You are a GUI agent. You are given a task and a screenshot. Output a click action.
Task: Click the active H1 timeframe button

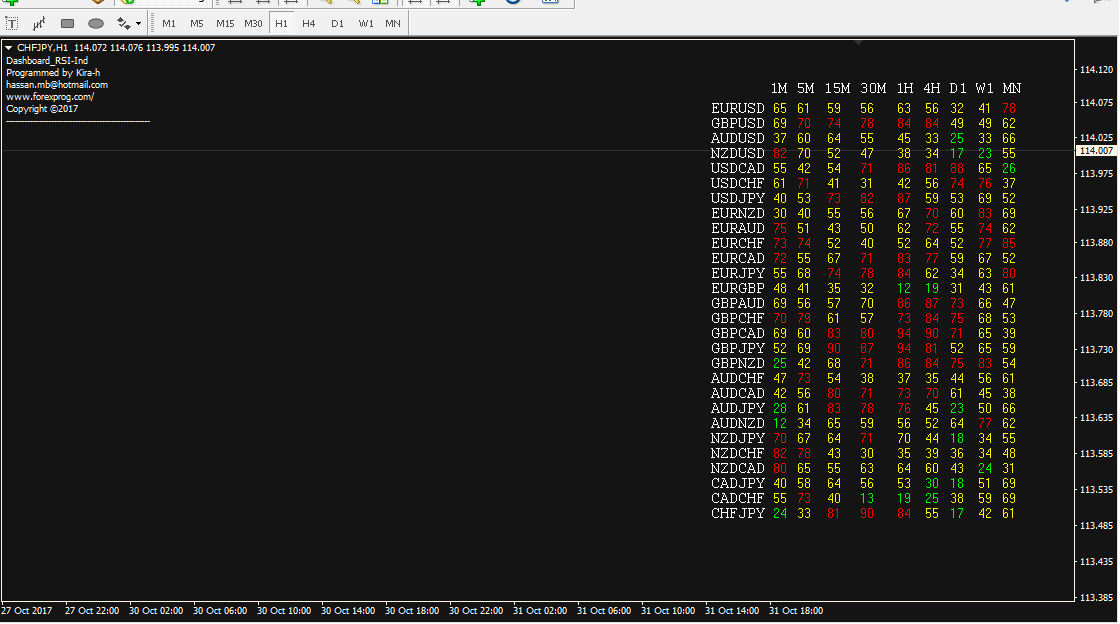(281, 23)
